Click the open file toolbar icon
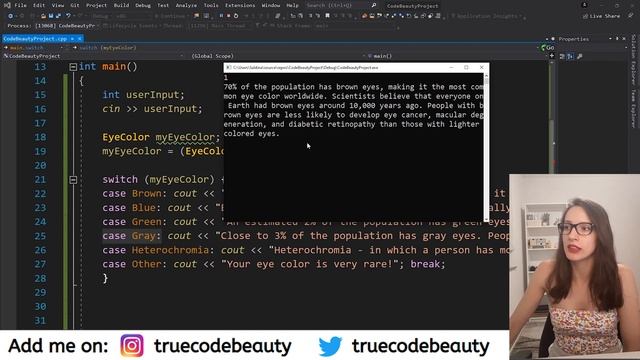 point(43,16)
